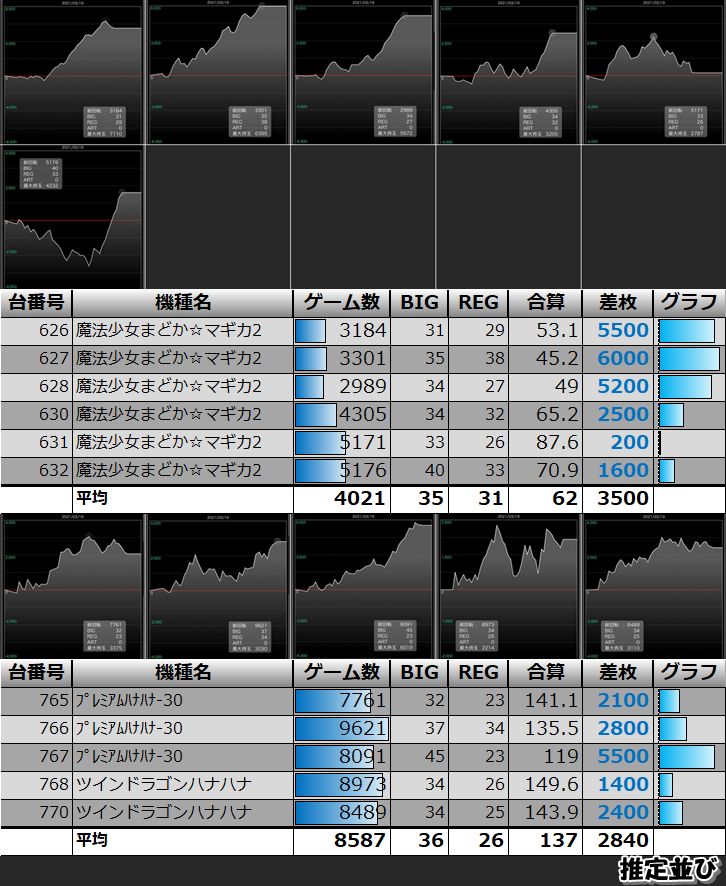Select machine number 630 cell
Screen dimensions: 726x886
click(37, 415)
